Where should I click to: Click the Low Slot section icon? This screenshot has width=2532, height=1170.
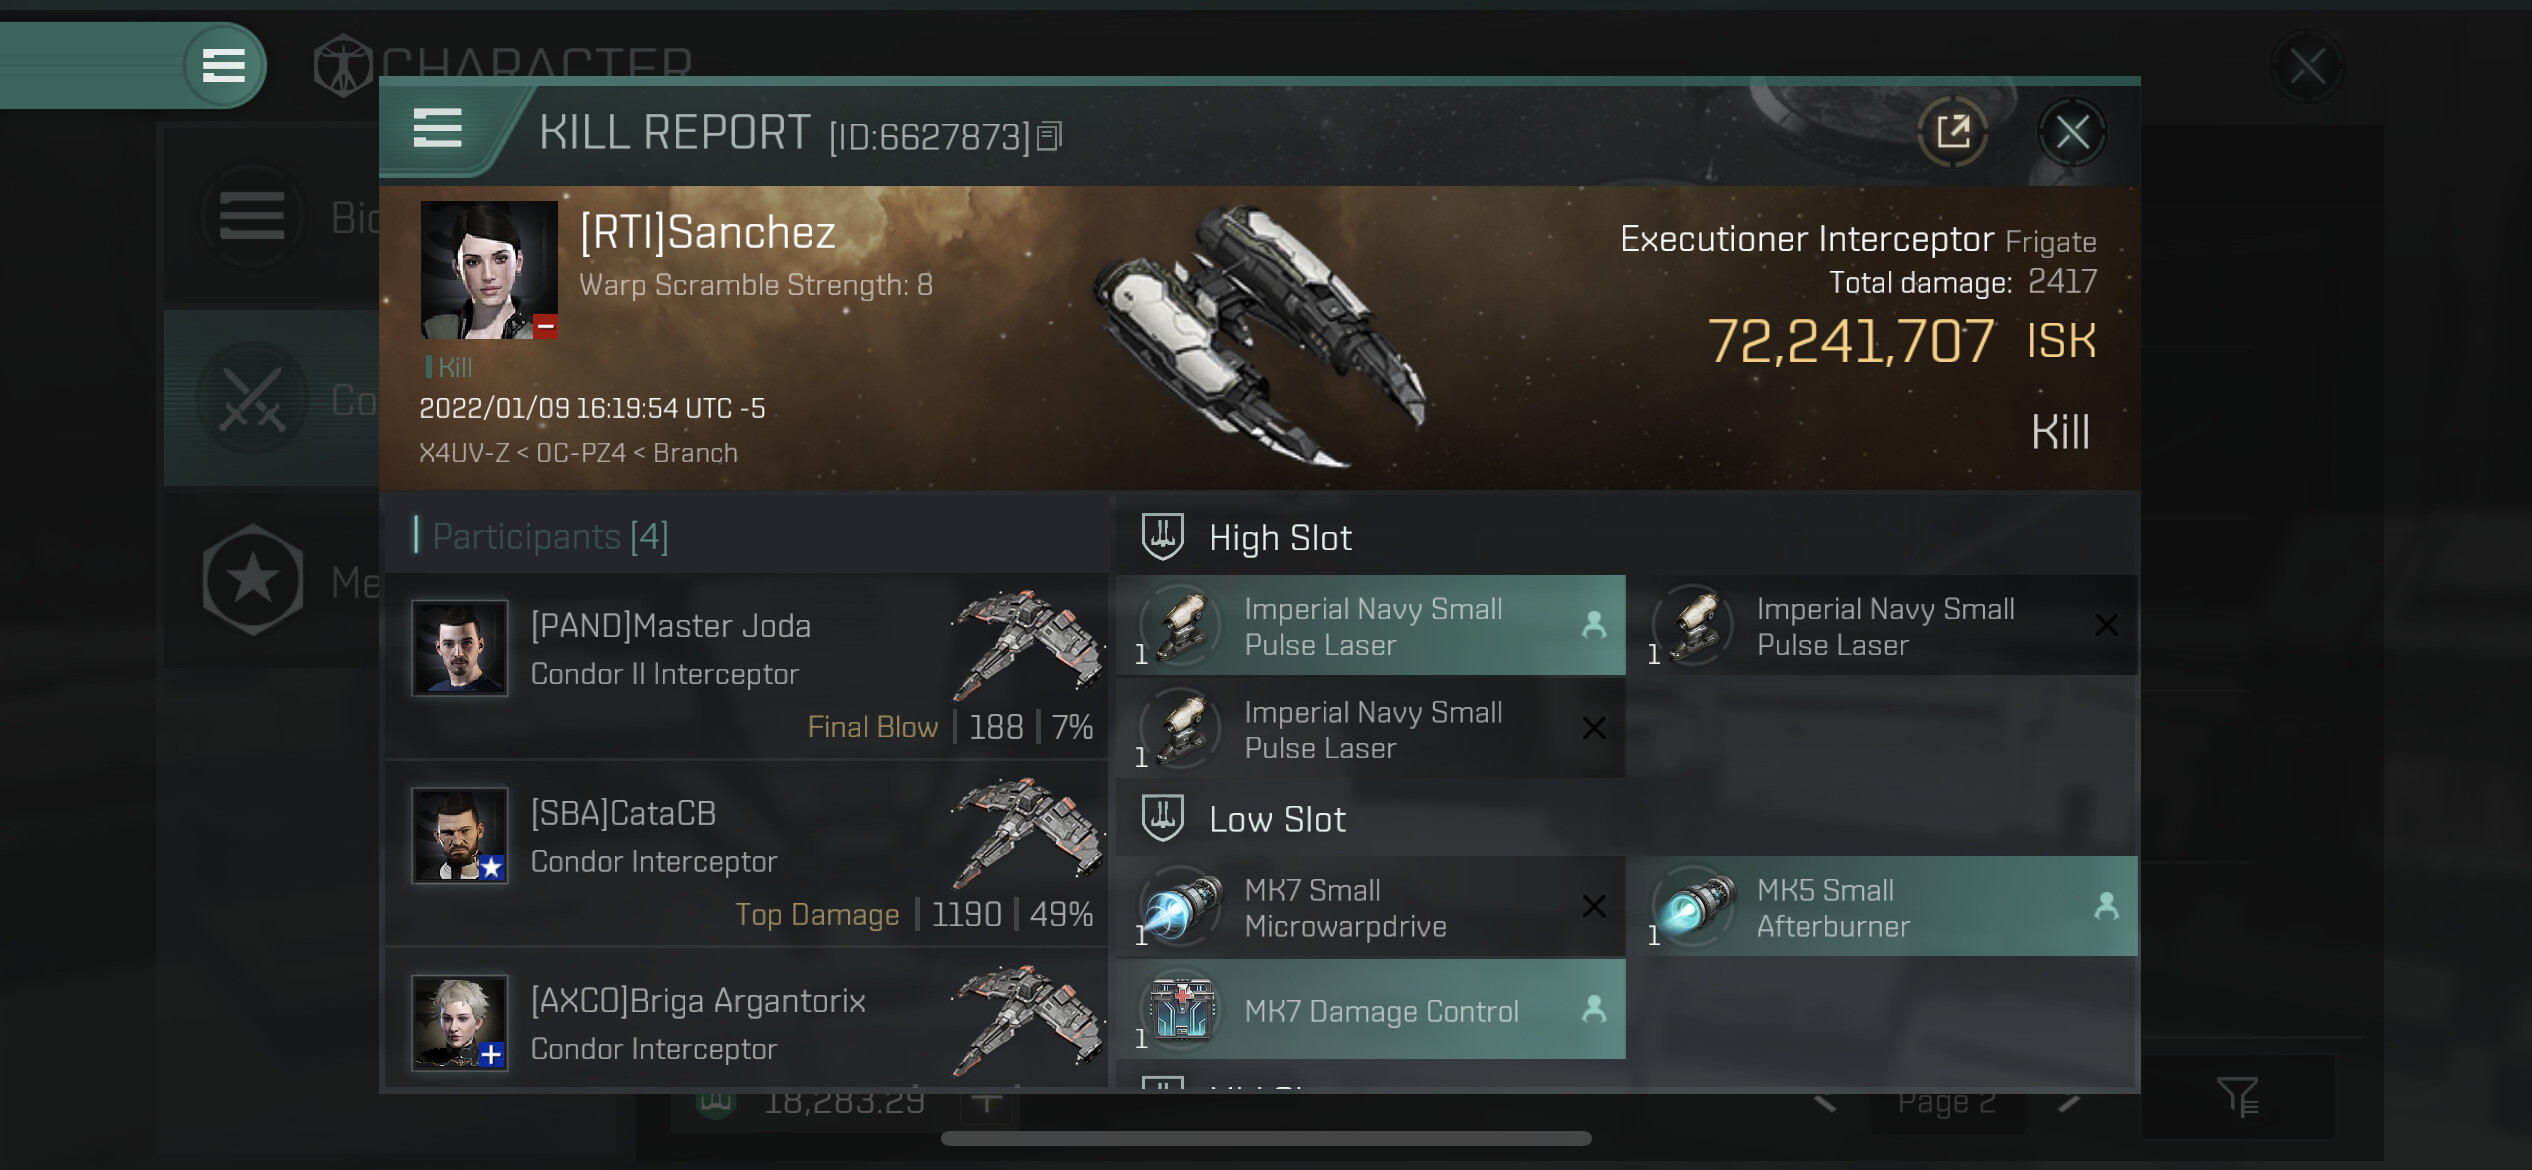coord(1162,818)
